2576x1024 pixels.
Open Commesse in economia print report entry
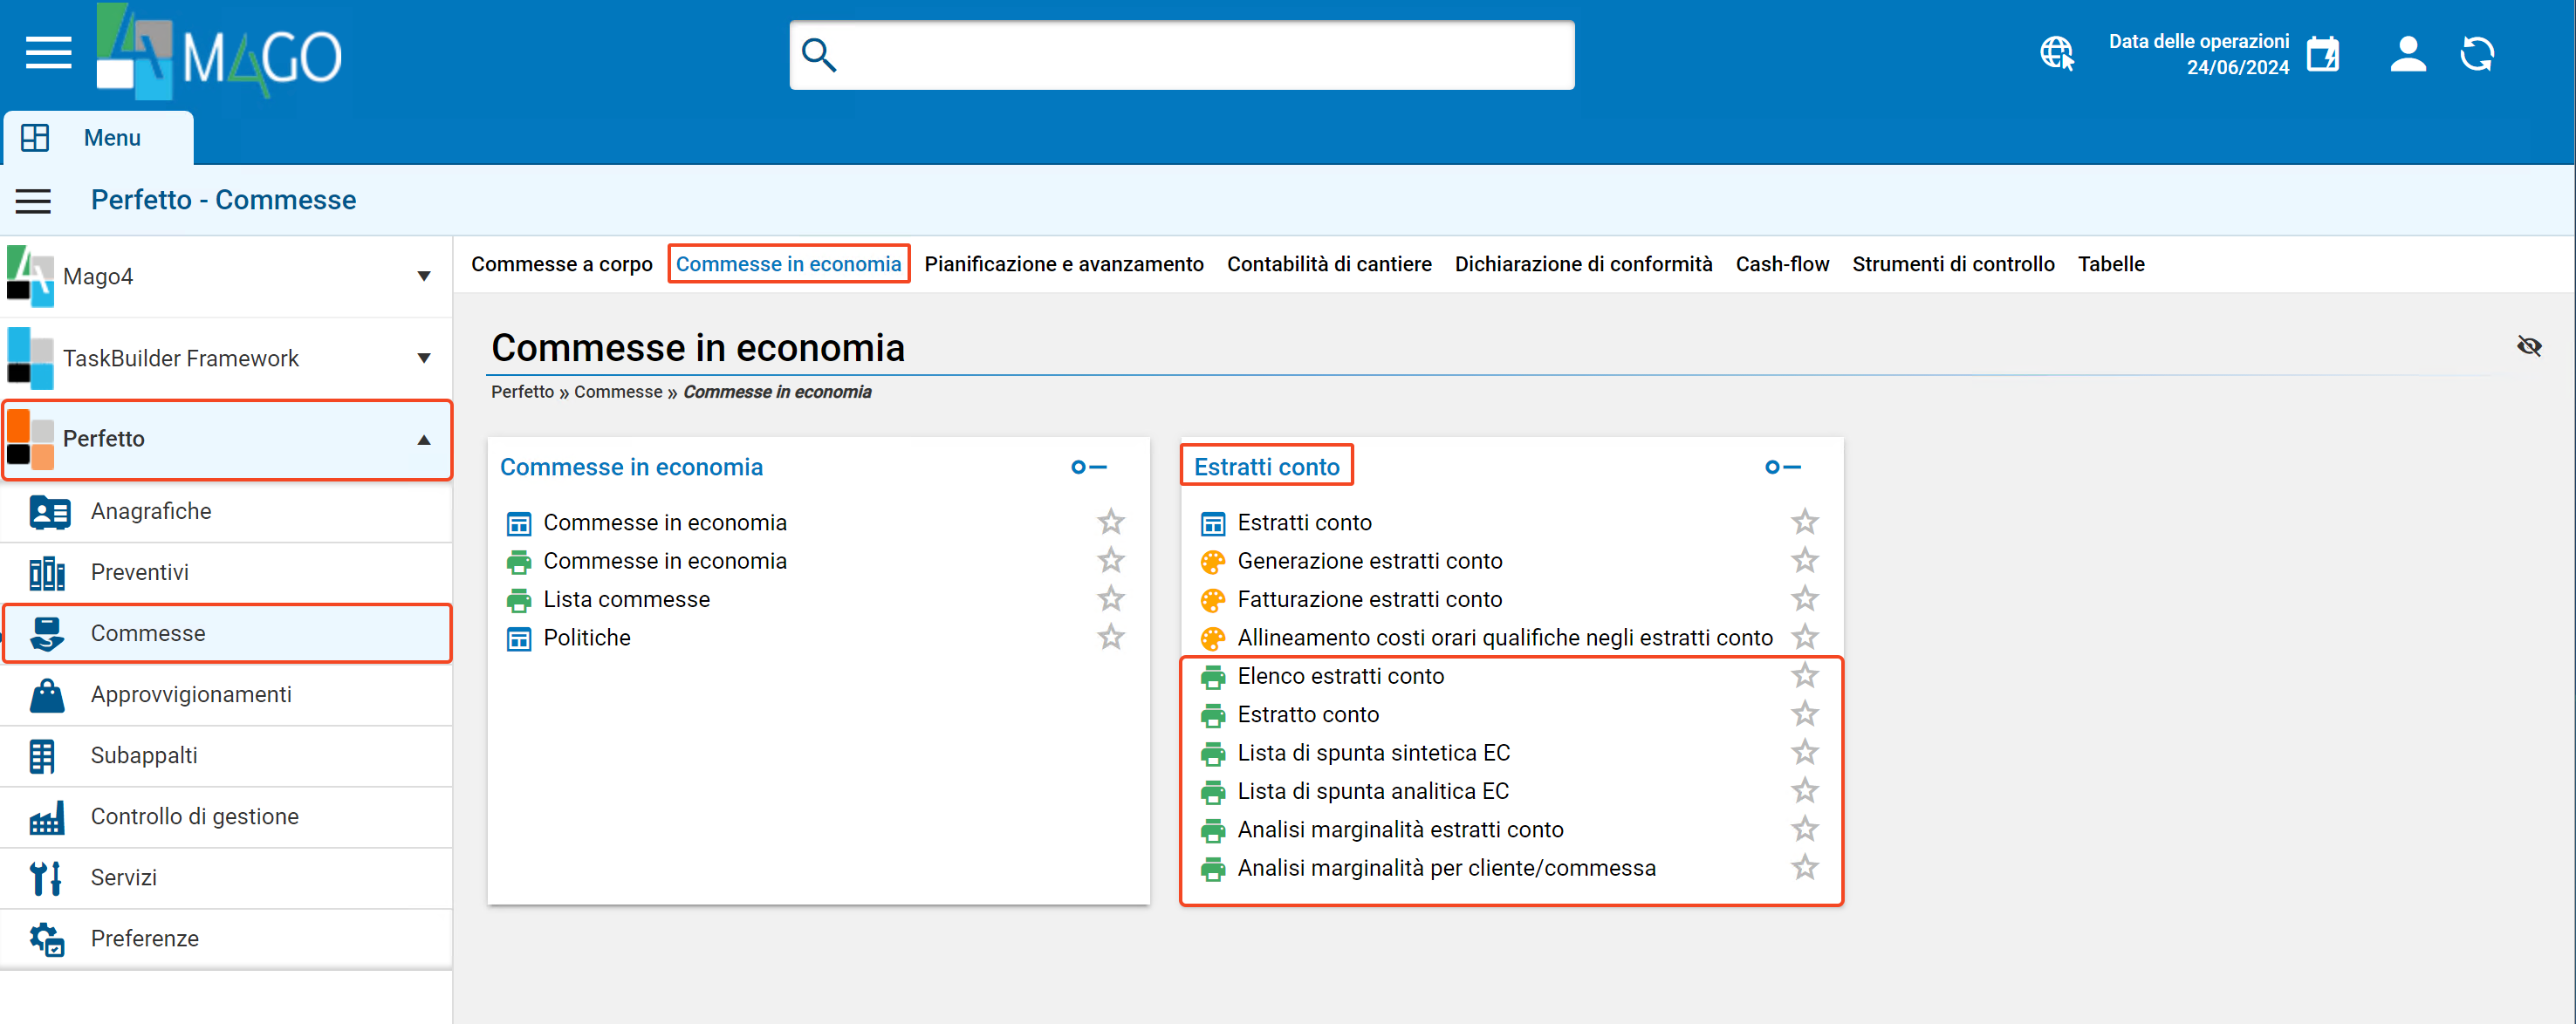point(665,562)
